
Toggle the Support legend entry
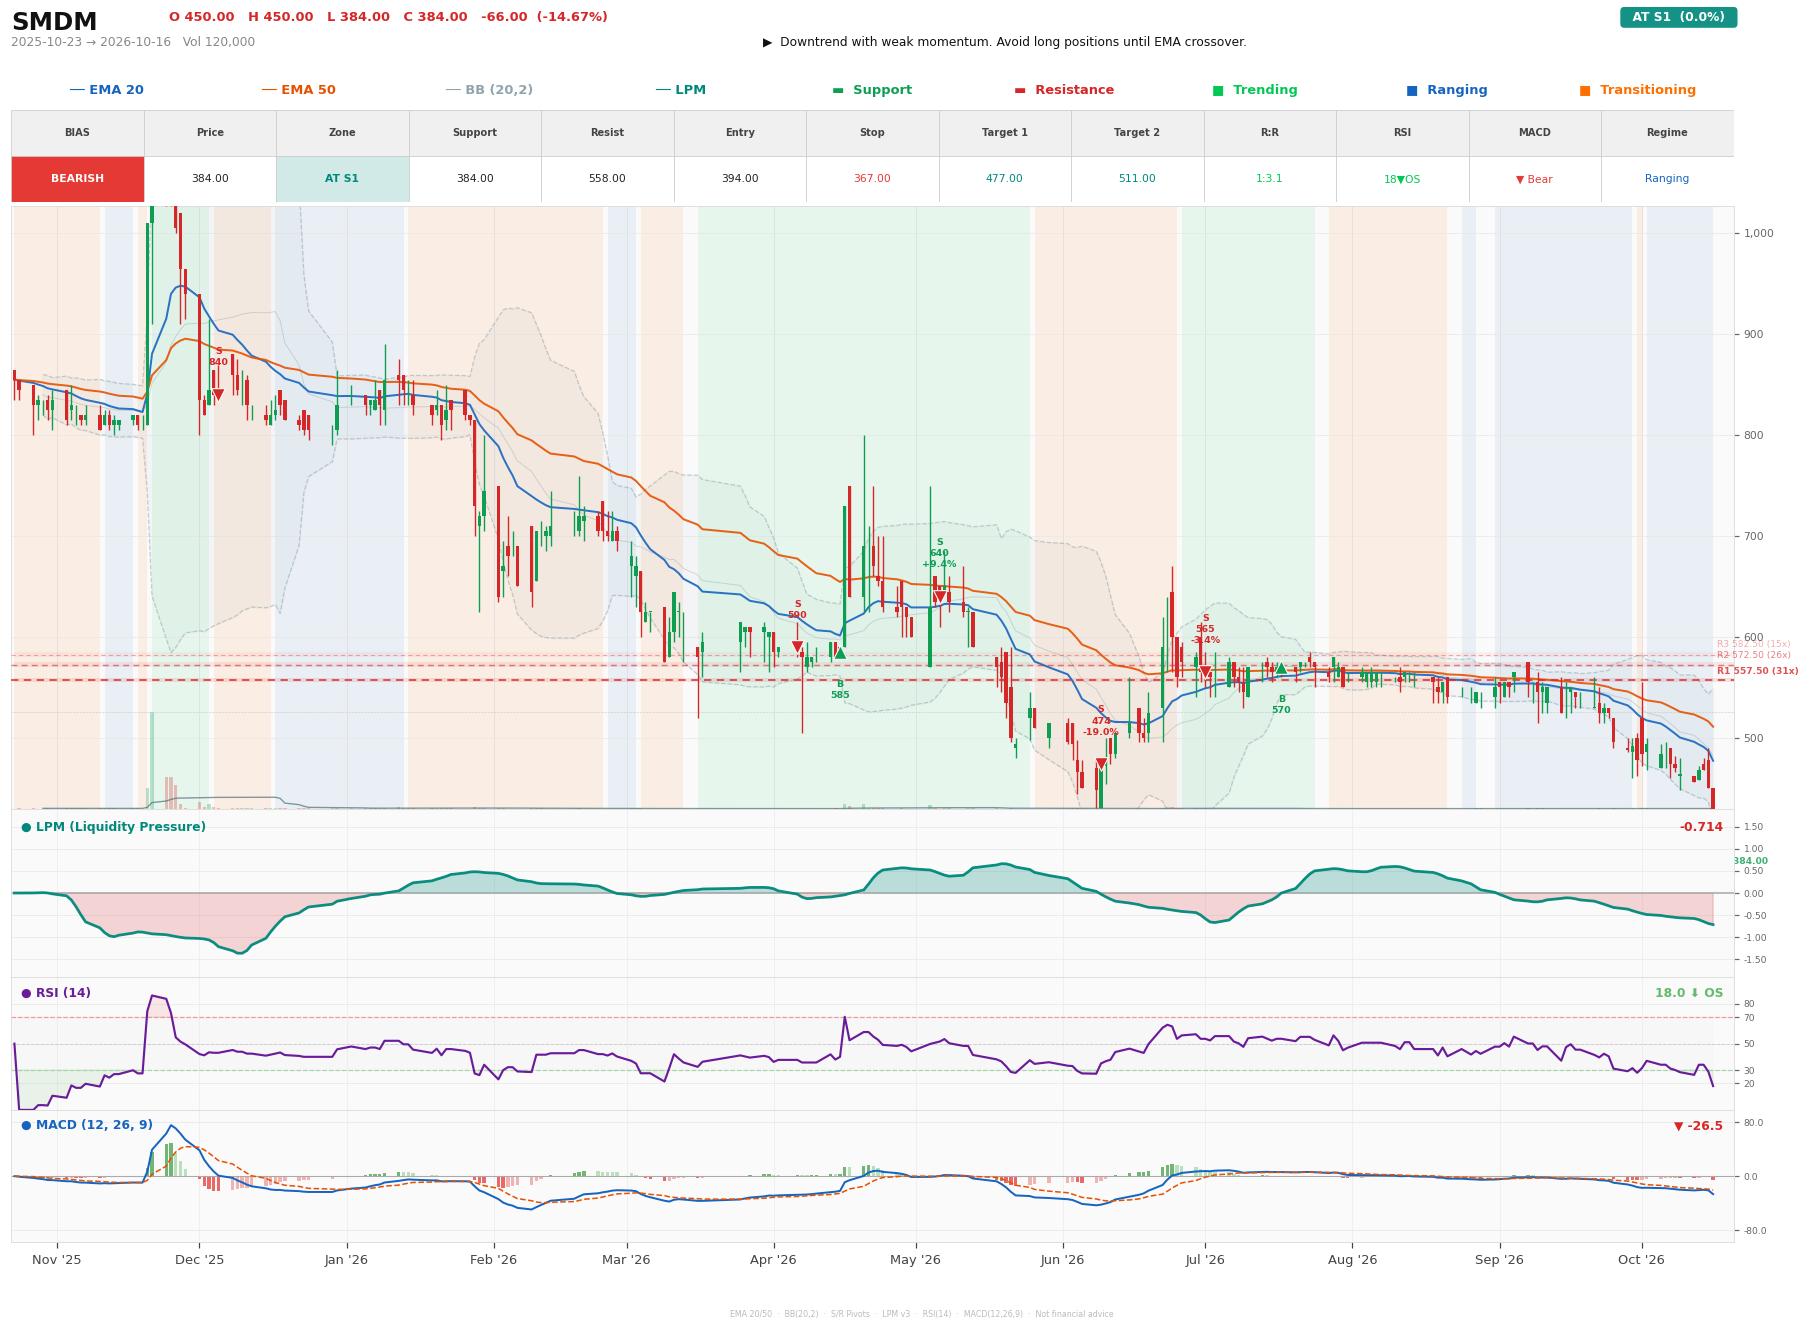pos(872,90)
